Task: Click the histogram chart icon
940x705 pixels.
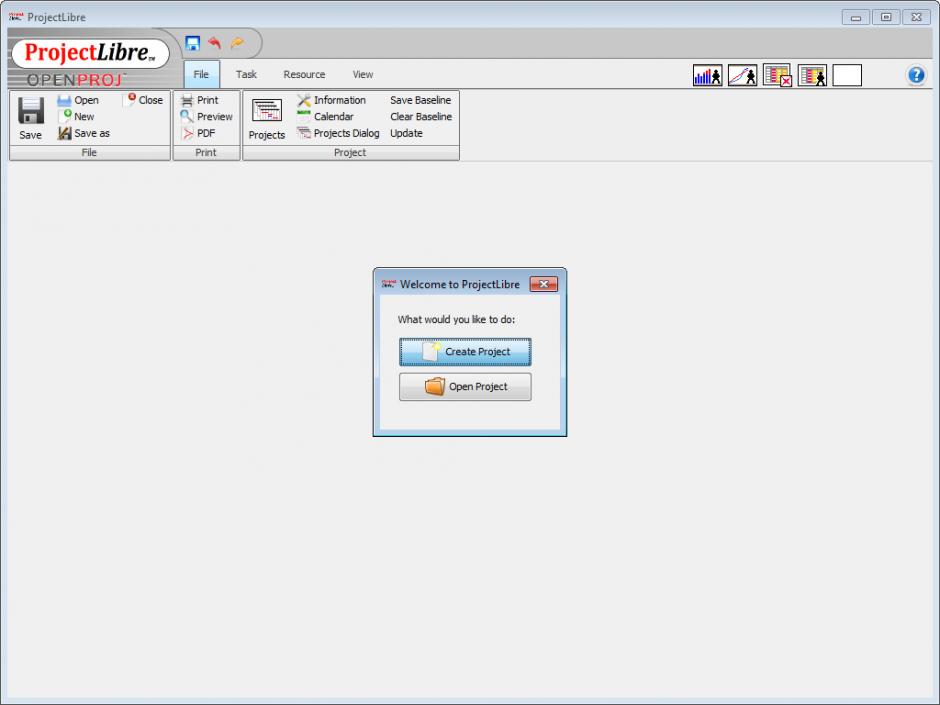Action: (x=707, y=76)
